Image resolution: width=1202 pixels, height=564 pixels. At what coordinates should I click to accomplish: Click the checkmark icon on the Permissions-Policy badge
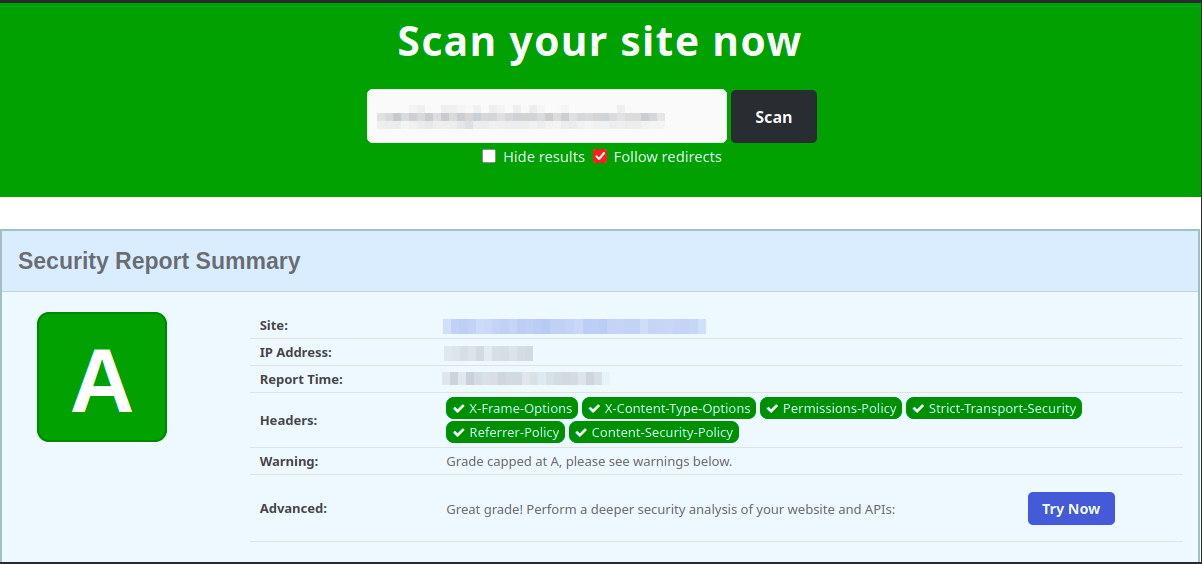click(x=772, y=408)
